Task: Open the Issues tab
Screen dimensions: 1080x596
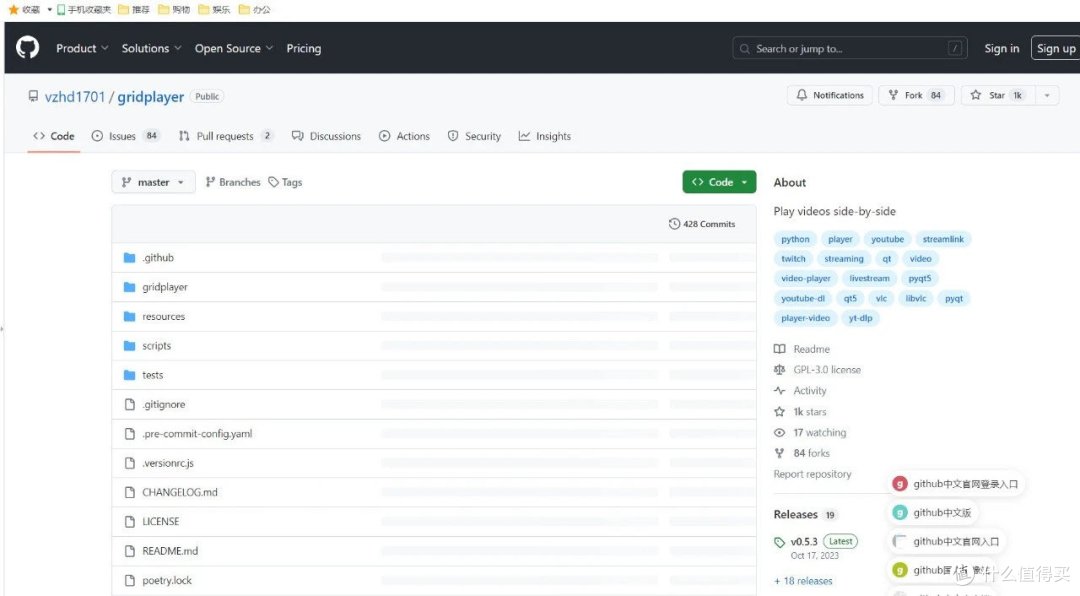Action: click(126, 136)
